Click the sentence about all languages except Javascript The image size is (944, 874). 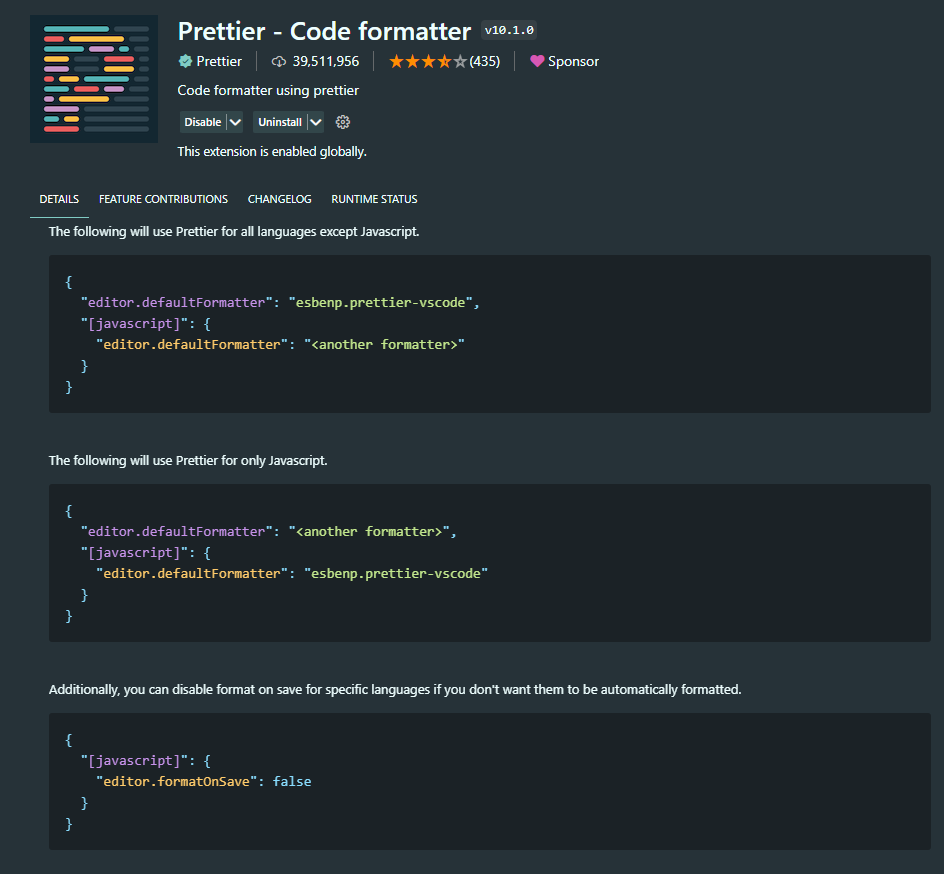(x=234, y=232)
